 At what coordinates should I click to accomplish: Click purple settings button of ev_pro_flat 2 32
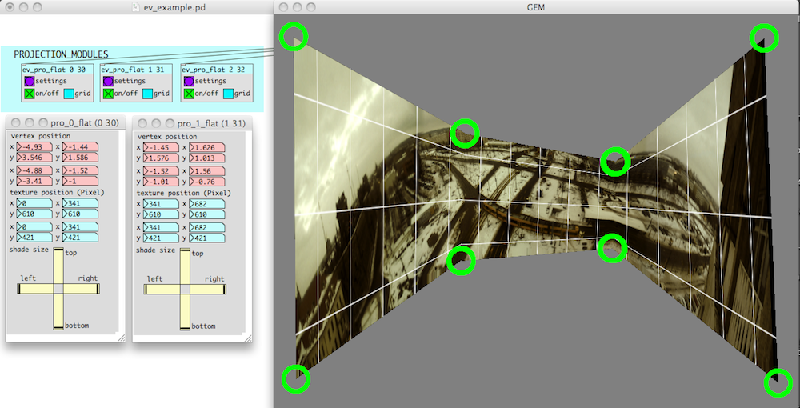pyautogui.click(x=187, y=80)
